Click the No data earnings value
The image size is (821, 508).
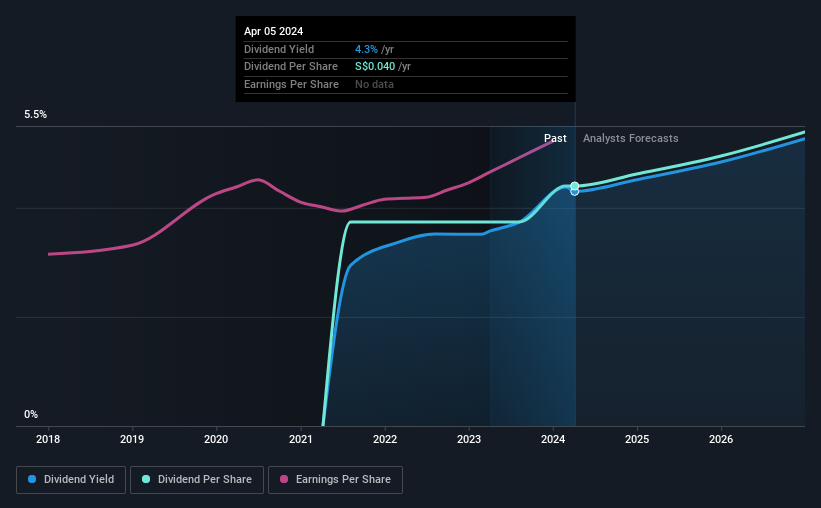point(374,84)
